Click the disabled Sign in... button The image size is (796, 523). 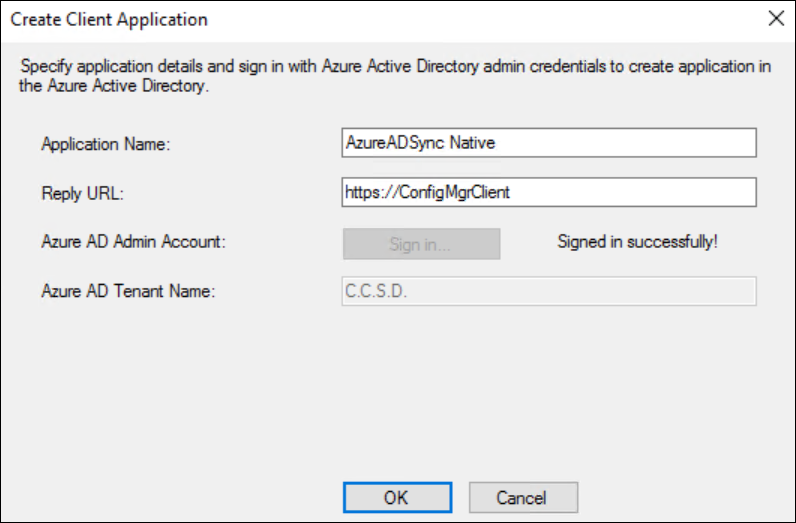click(421, 244)
